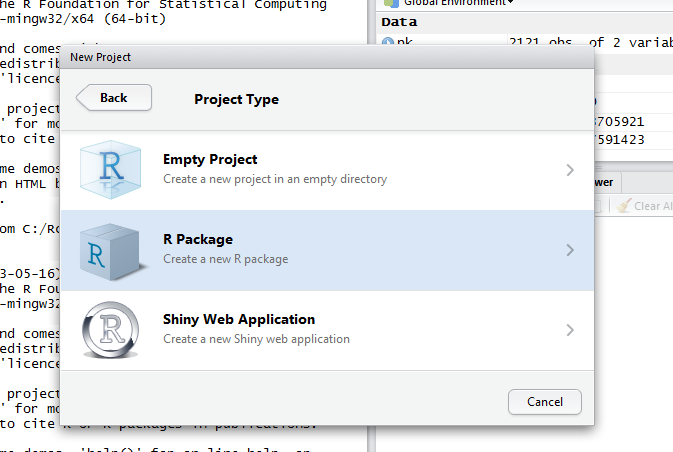The width and height of the screenshot is (673, 452).
Task: Expand the pk data object icon
Action: point(388,42)
